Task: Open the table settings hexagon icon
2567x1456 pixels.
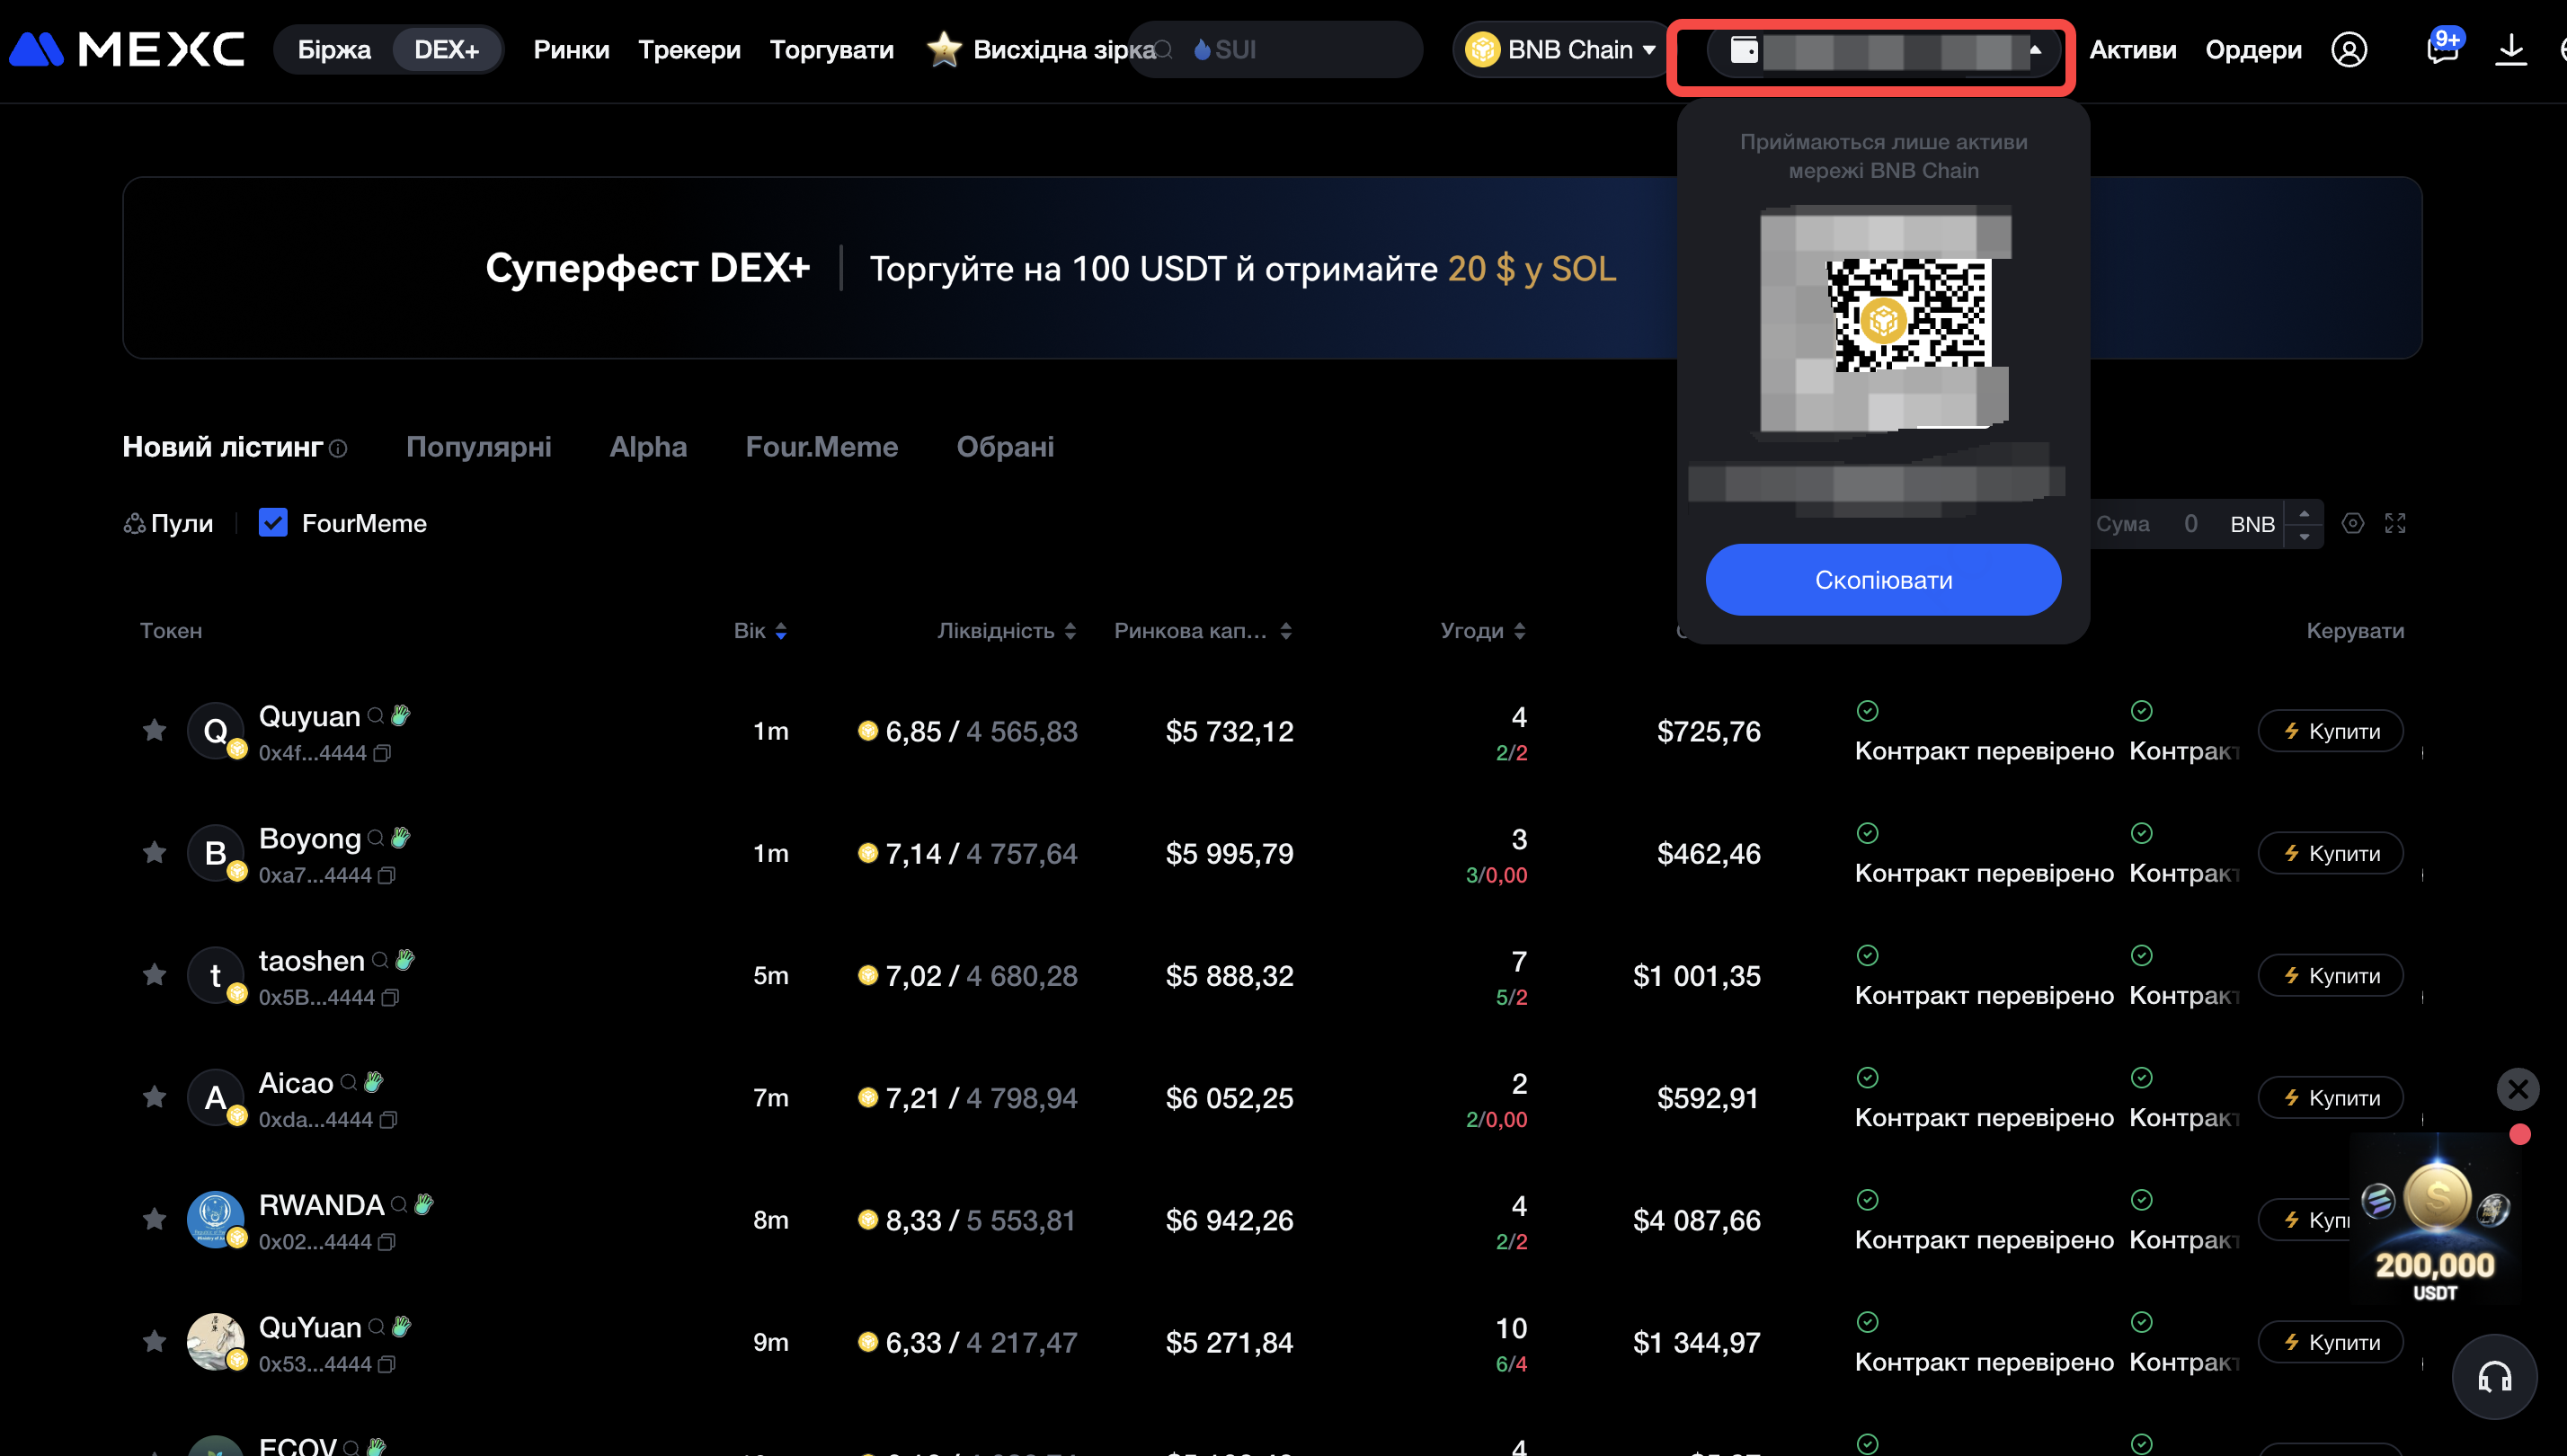Action: coord(2352,523)
